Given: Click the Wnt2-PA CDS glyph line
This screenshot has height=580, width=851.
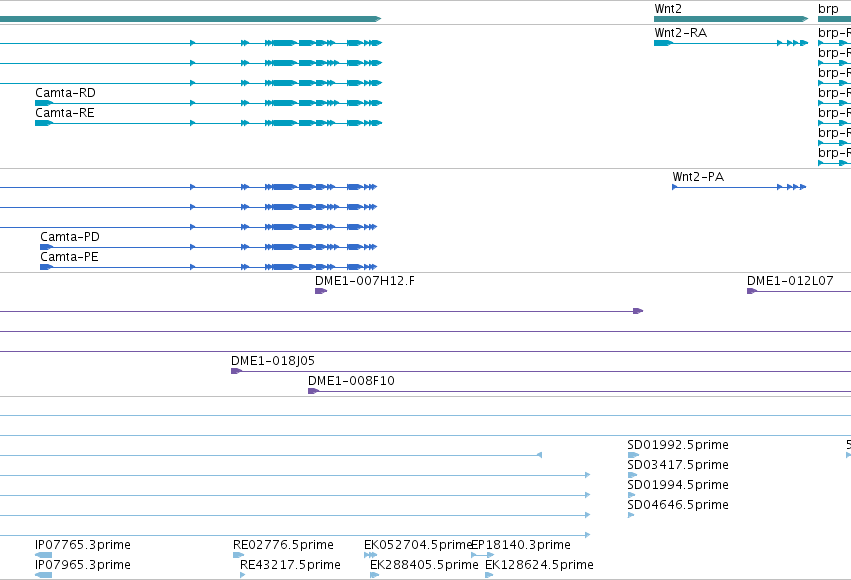Looking at the screenshot, I should [x=739, y=187].
